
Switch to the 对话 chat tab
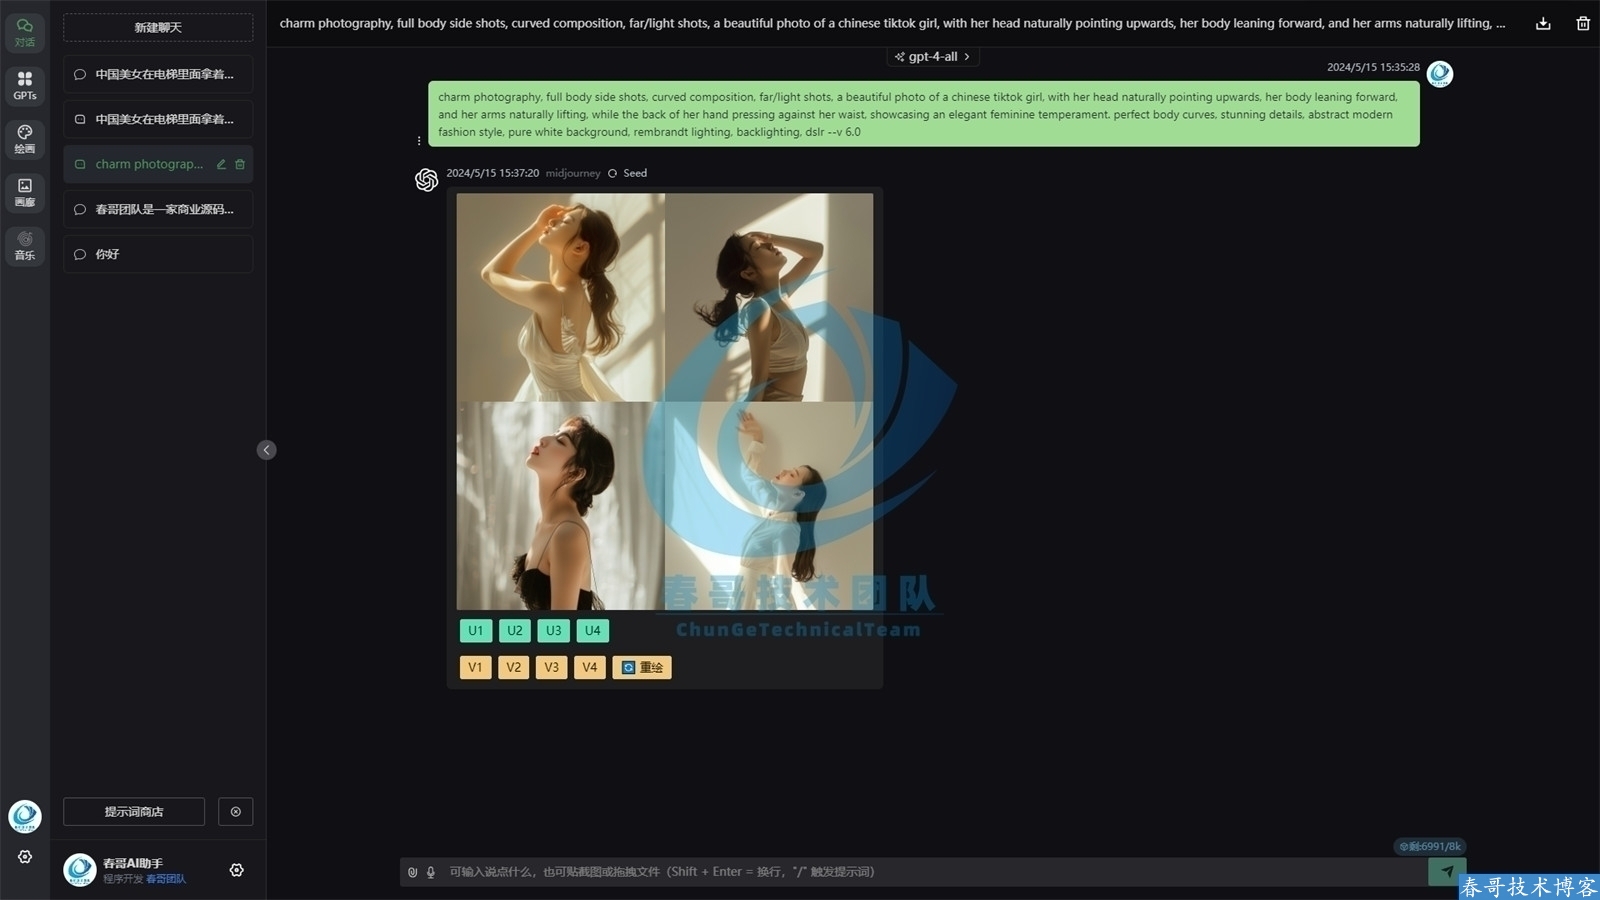[x=25, y=32]
